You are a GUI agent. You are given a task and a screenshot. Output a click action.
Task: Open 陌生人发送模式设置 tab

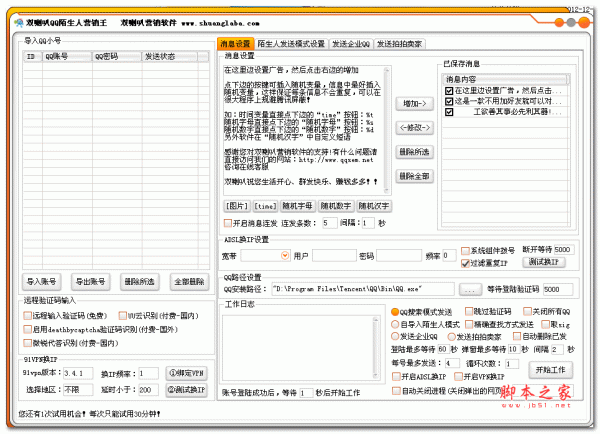(291, 44)
